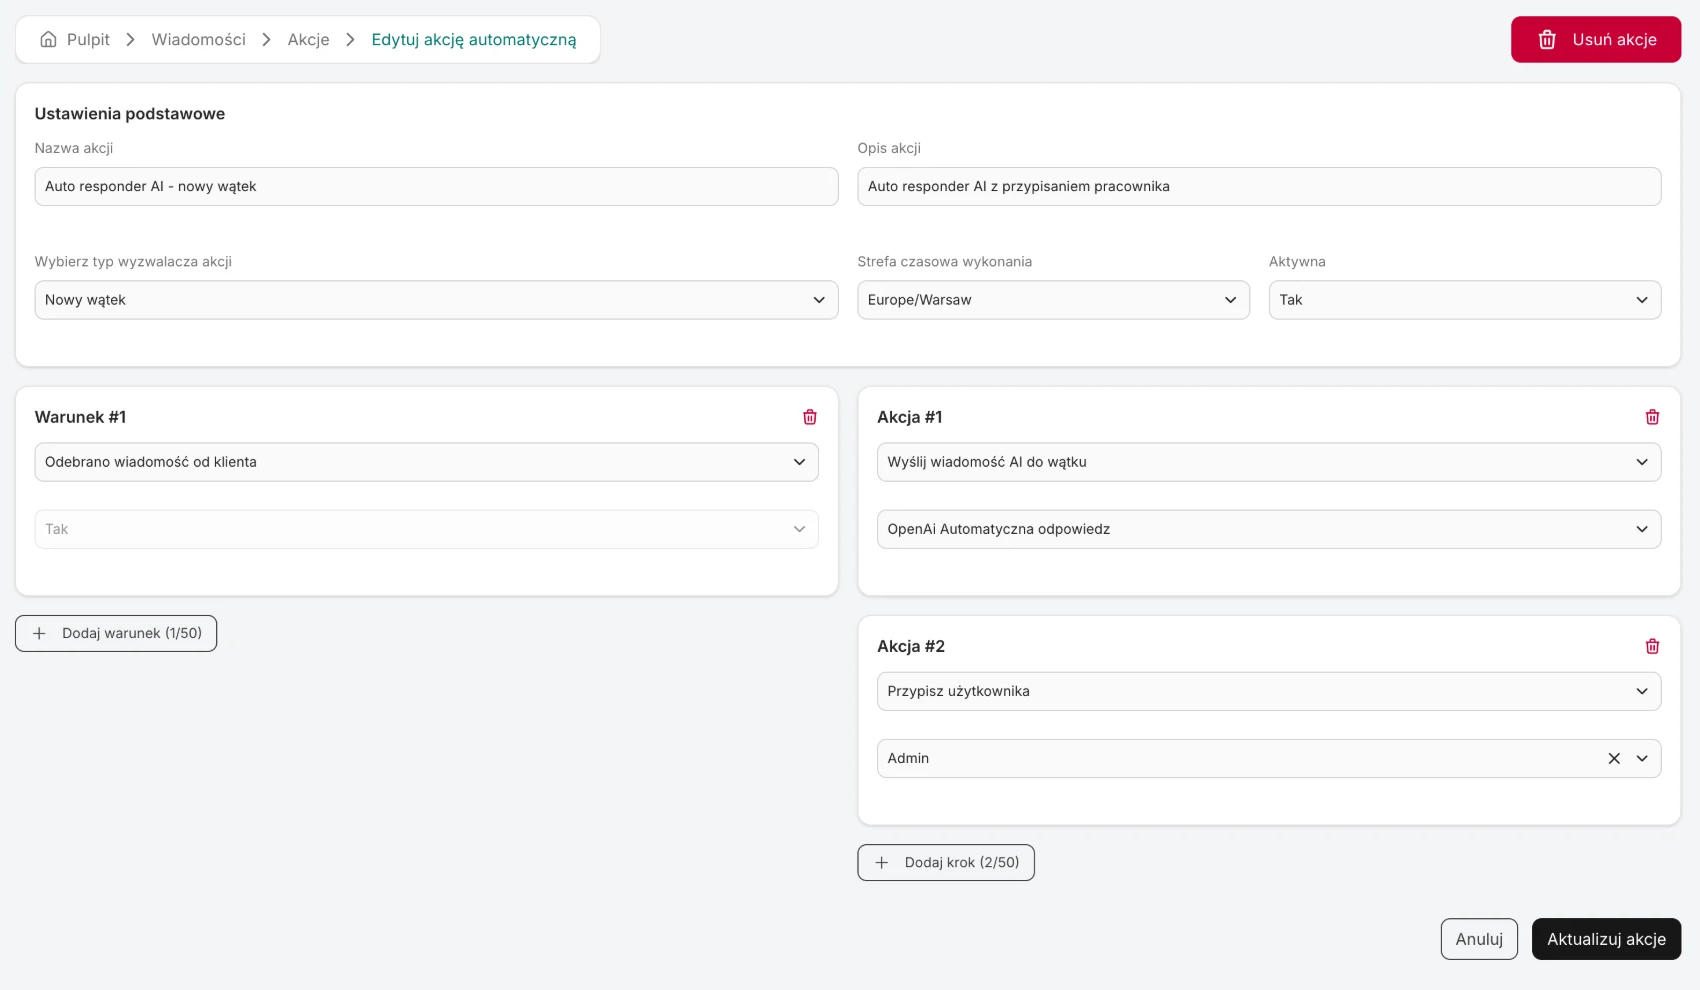Image resolution: width=1700 pixels, height=990 pixels.
Task: Delete Akcja #2 with trash icon
Action: (1652, 646)
